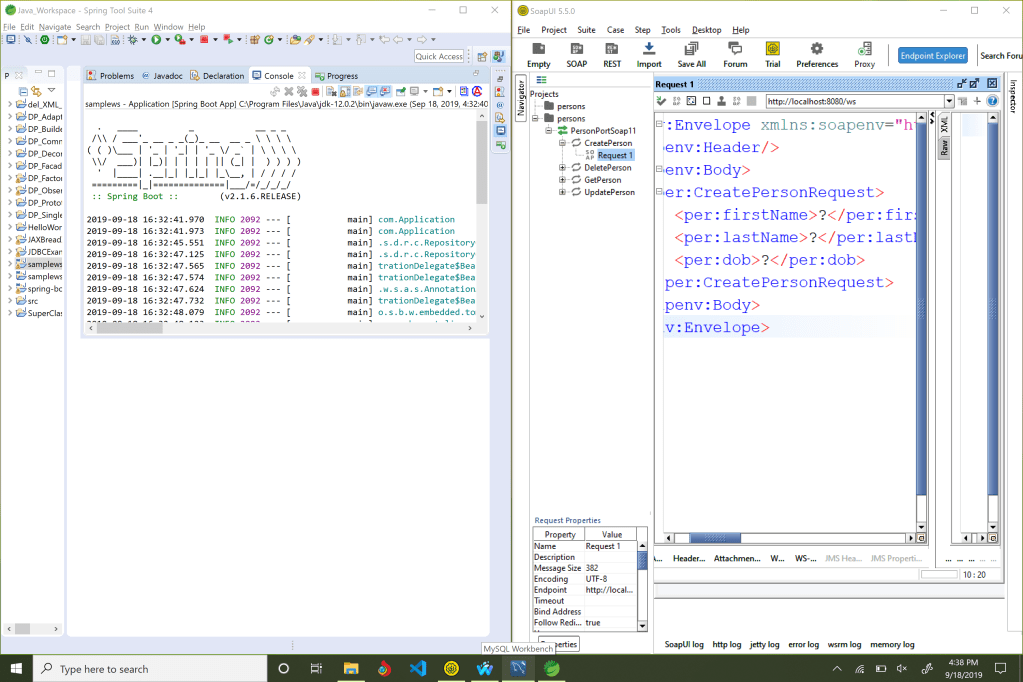Open the Tools menu in SoapUI
Image resolution: width=1023 pixels, height=682 pixels.
670,30
